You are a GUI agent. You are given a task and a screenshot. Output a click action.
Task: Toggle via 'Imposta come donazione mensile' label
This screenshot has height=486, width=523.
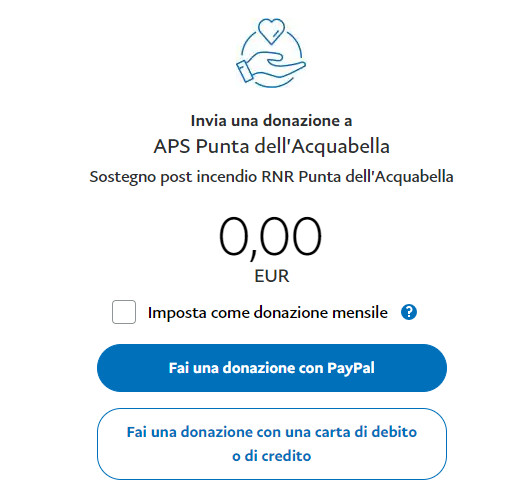[268, 313]
